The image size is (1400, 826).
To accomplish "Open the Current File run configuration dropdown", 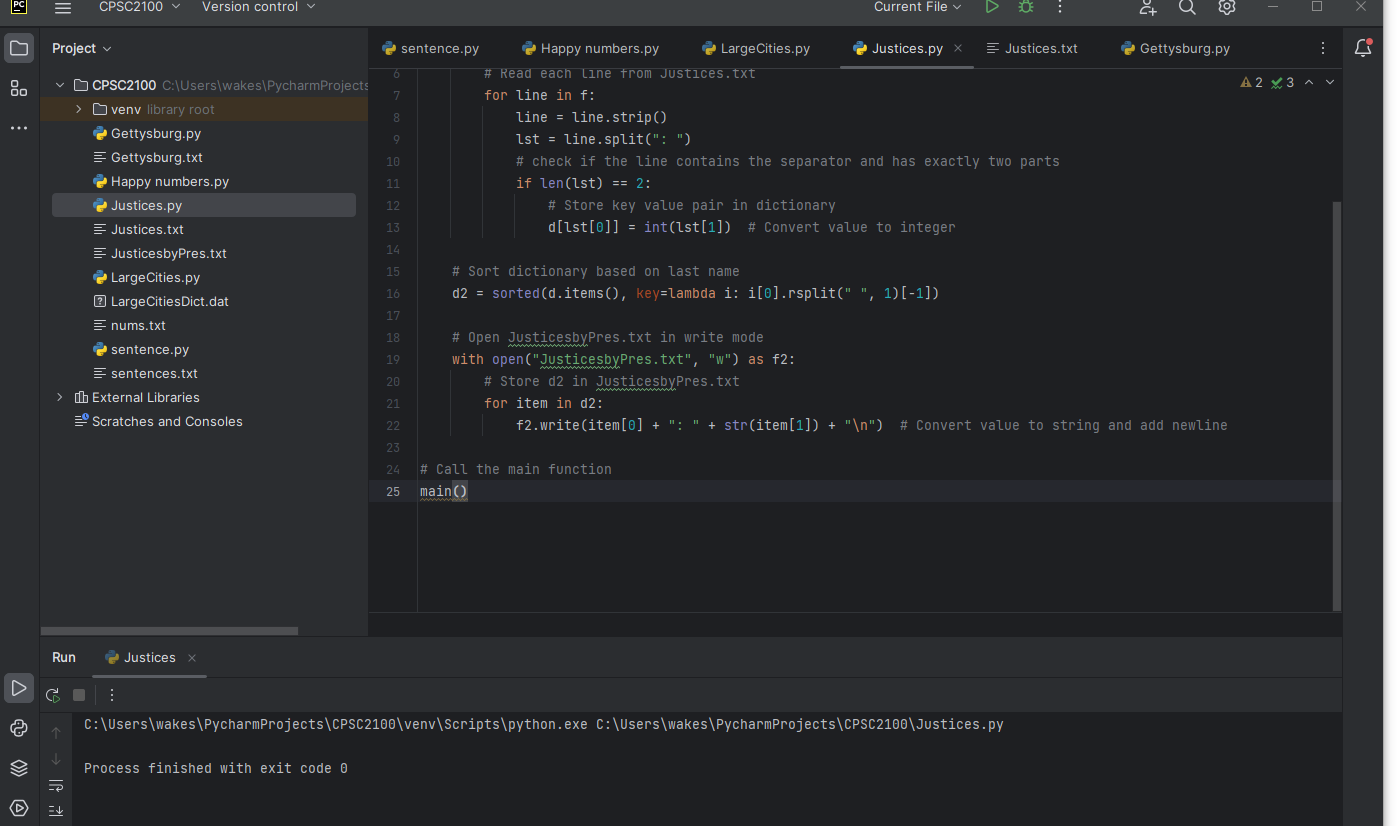I will (x=916, y=7).
